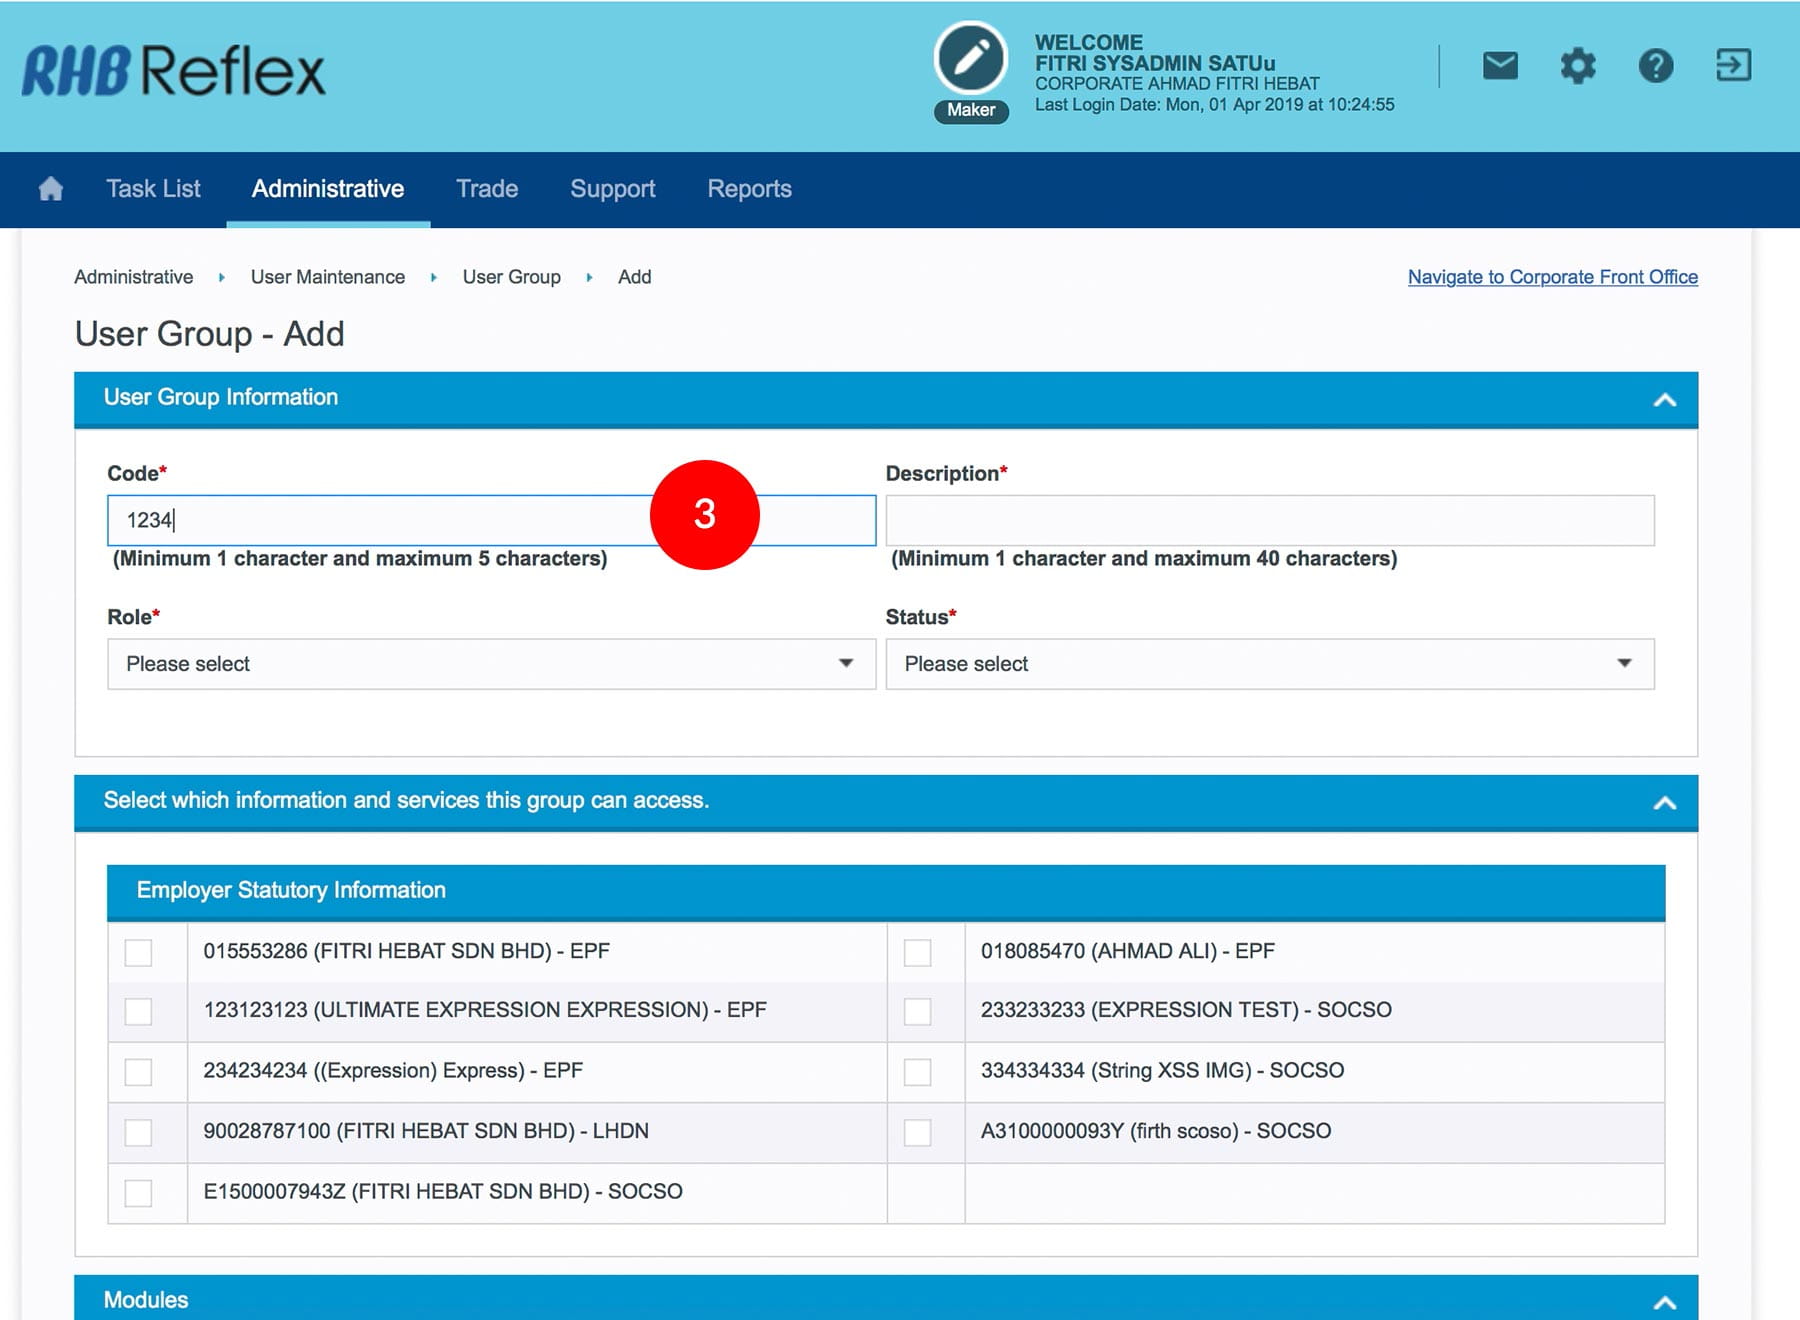Open the Role dropdown
1800x1320 pixels.
pyautogui.click(x=491, y=664)
